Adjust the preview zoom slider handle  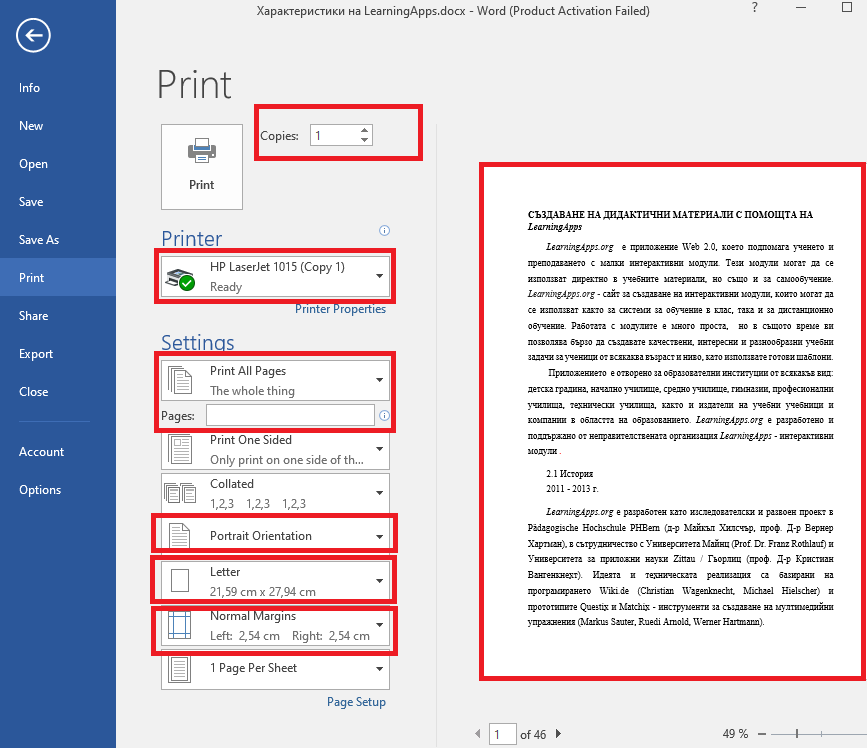point(797,734)
